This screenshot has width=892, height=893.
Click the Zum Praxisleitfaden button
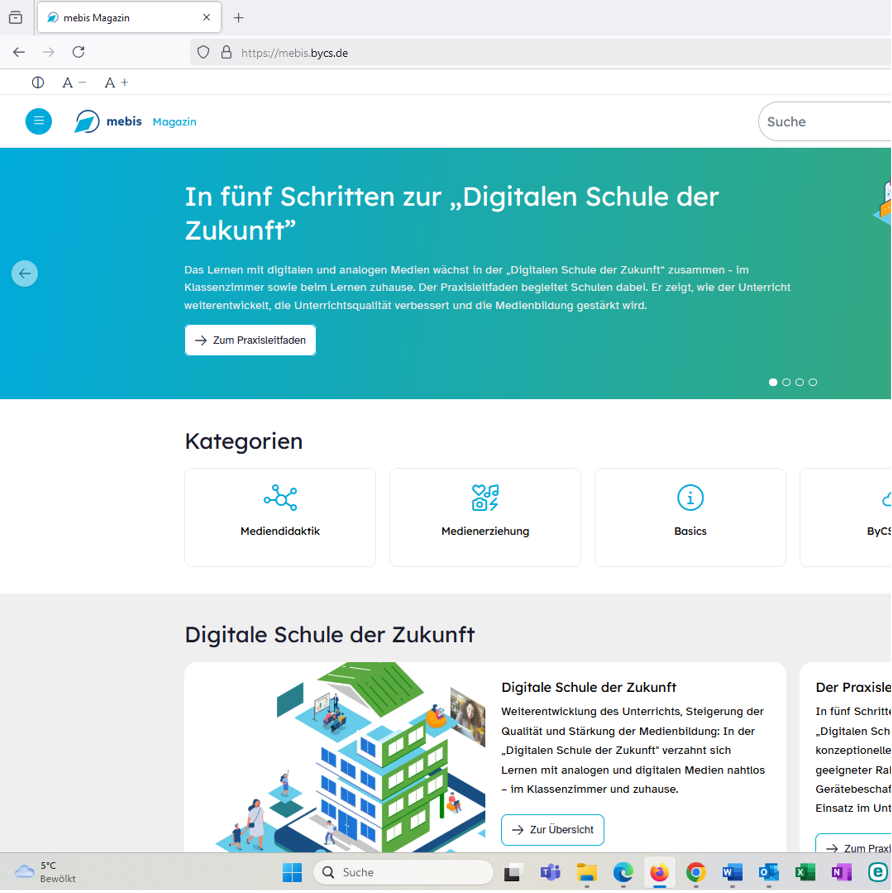249,340
